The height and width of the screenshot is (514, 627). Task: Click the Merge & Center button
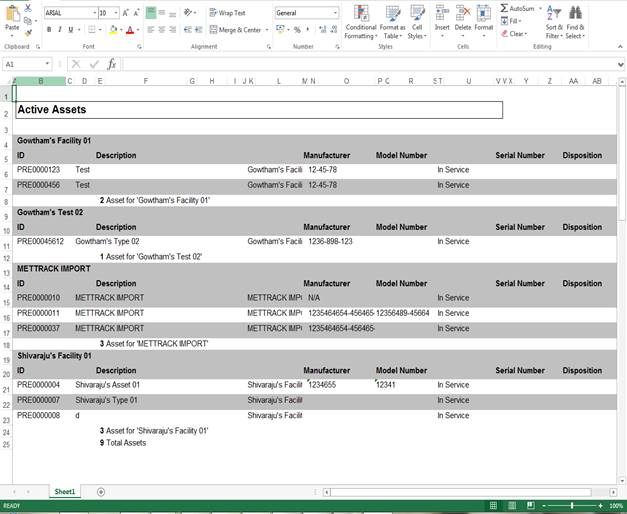pyautogui.click(x=236, y=30)
